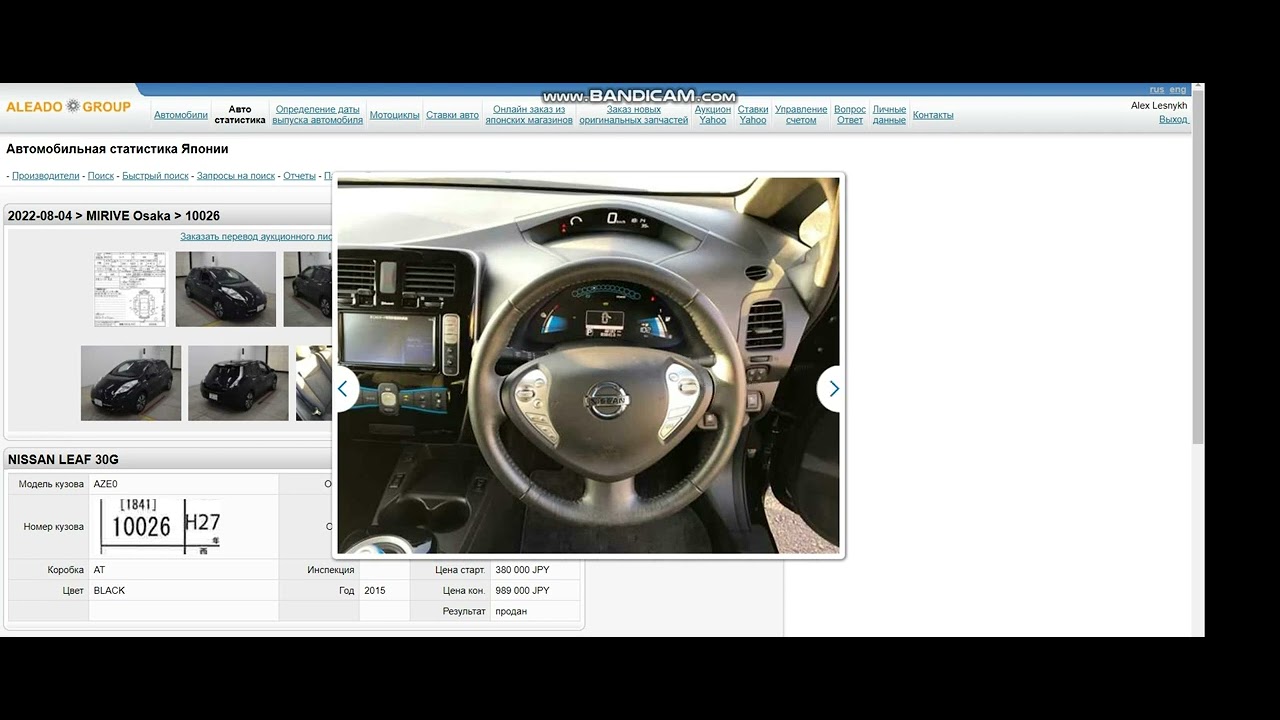1280x720 pixels.
Task: Open the Автомобили menu link
Action: tap(181, 115)
